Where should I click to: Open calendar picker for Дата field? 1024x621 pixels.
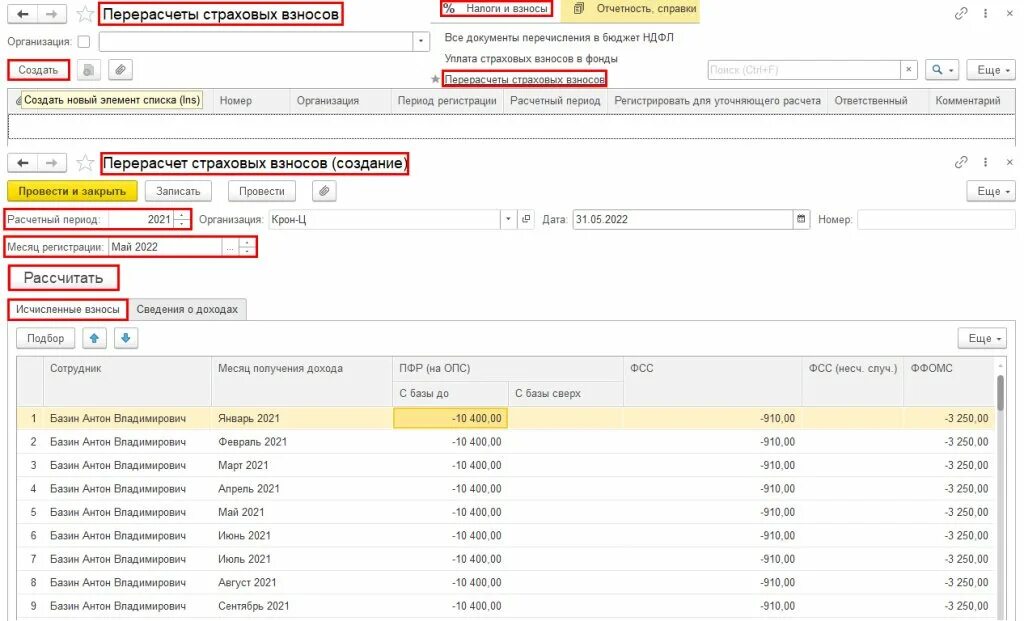801,219
